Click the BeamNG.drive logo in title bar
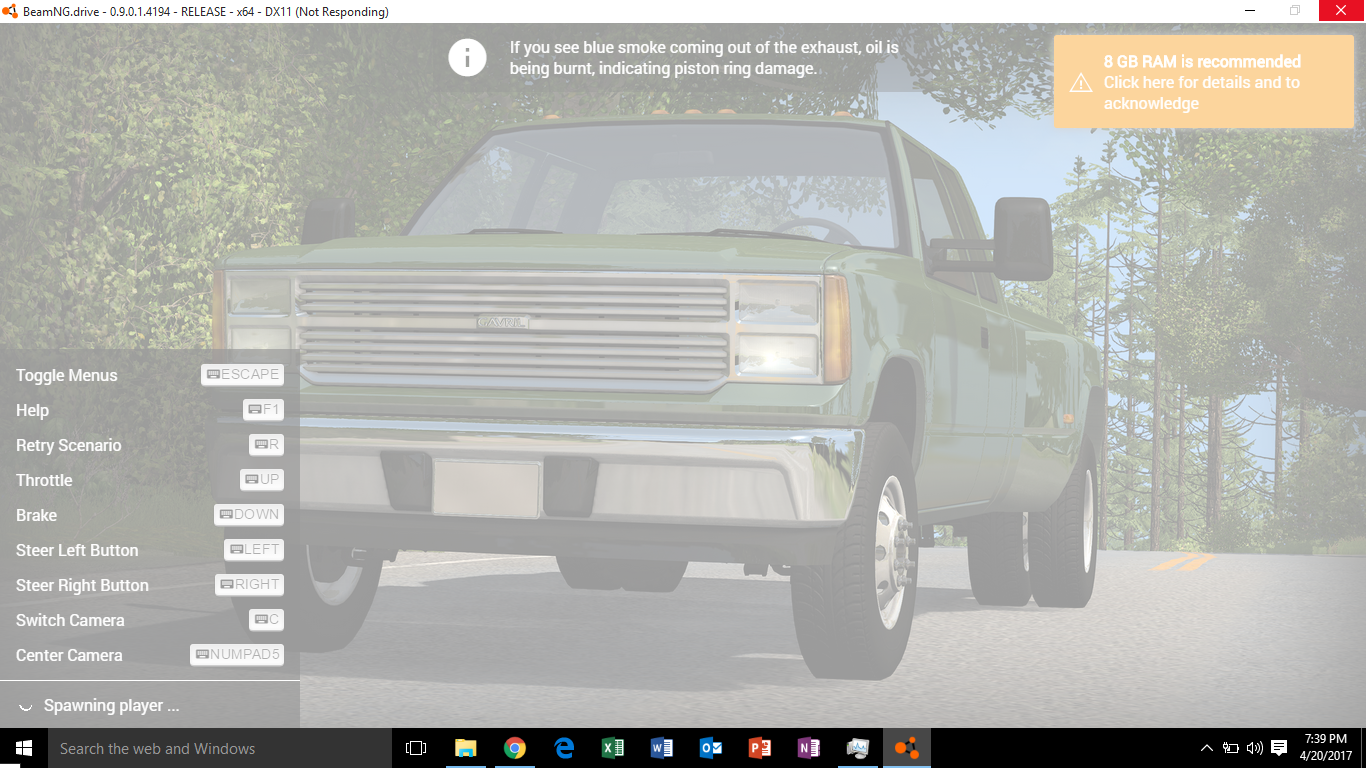Screen dimensions: 1366x768 (x=11, y=11)
